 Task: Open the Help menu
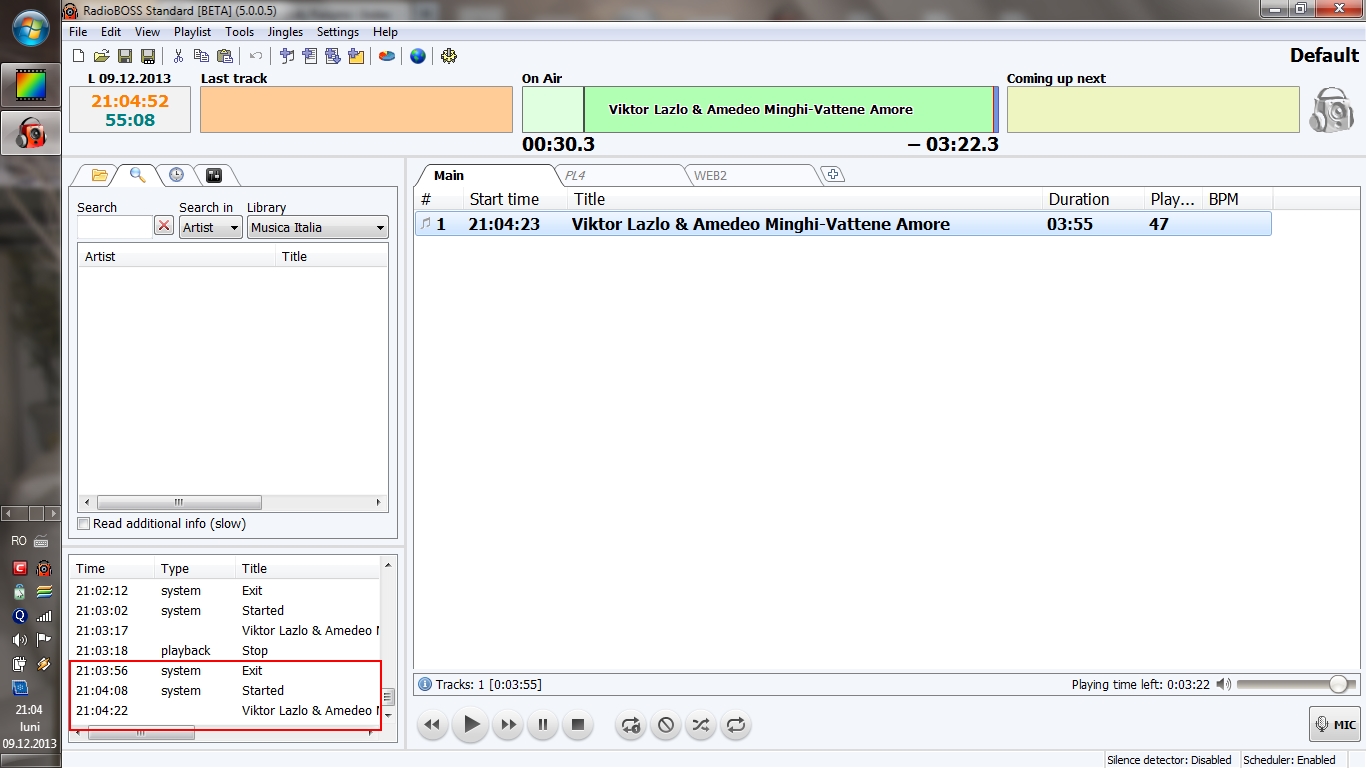[x=385, y=32]
